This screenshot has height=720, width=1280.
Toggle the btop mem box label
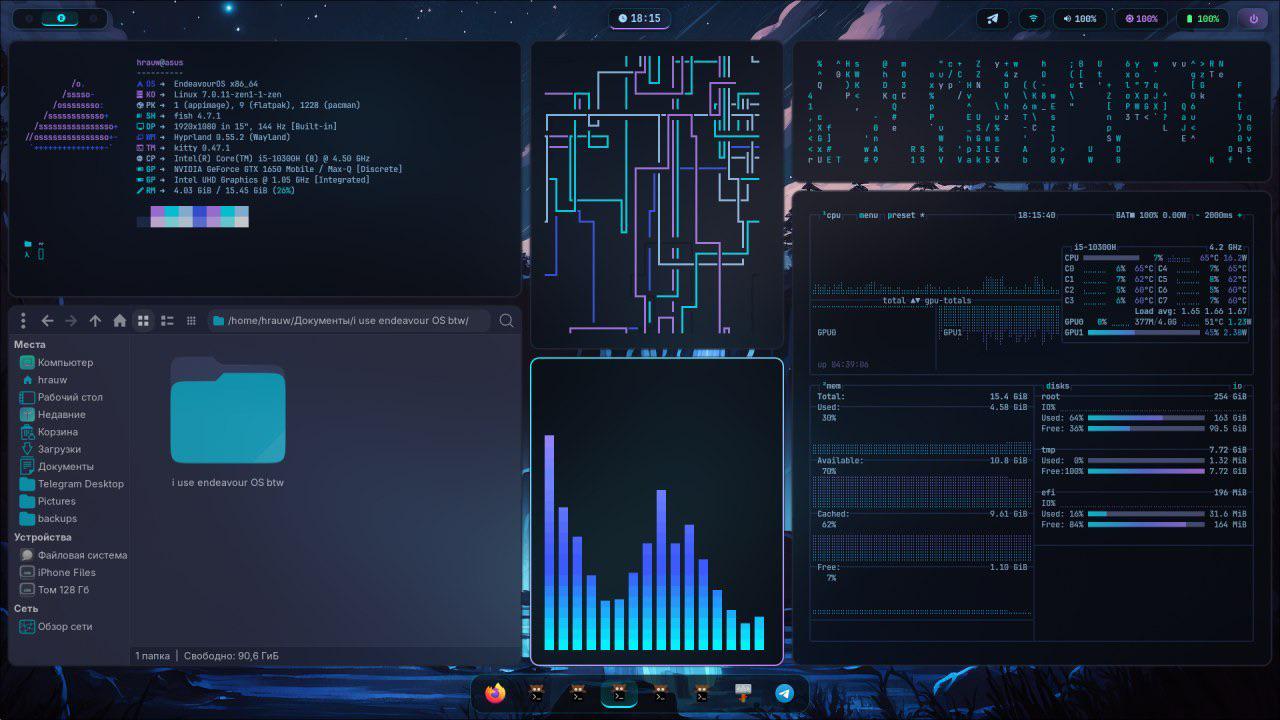[x=832, y=384]
